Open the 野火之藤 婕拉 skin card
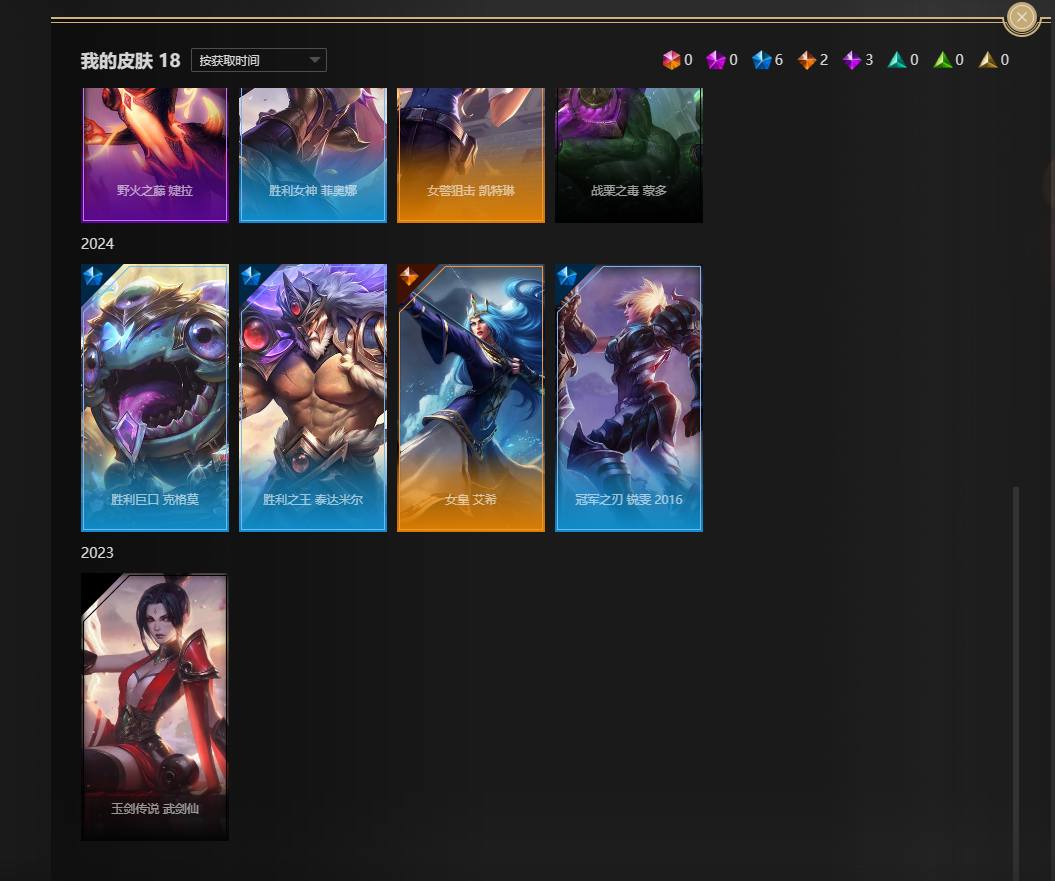The image size is (1055, 881). point(155,155)
